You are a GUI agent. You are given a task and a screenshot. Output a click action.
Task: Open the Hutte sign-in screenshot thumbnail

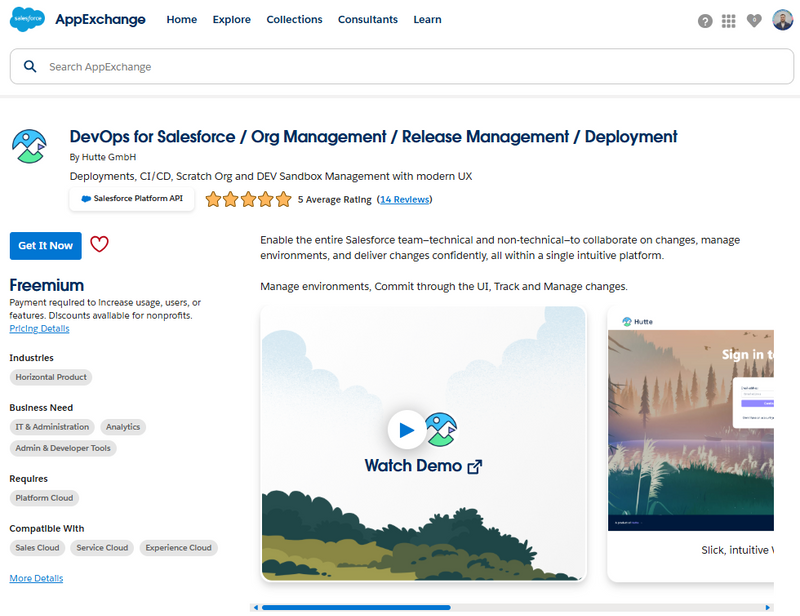point(691,430)
